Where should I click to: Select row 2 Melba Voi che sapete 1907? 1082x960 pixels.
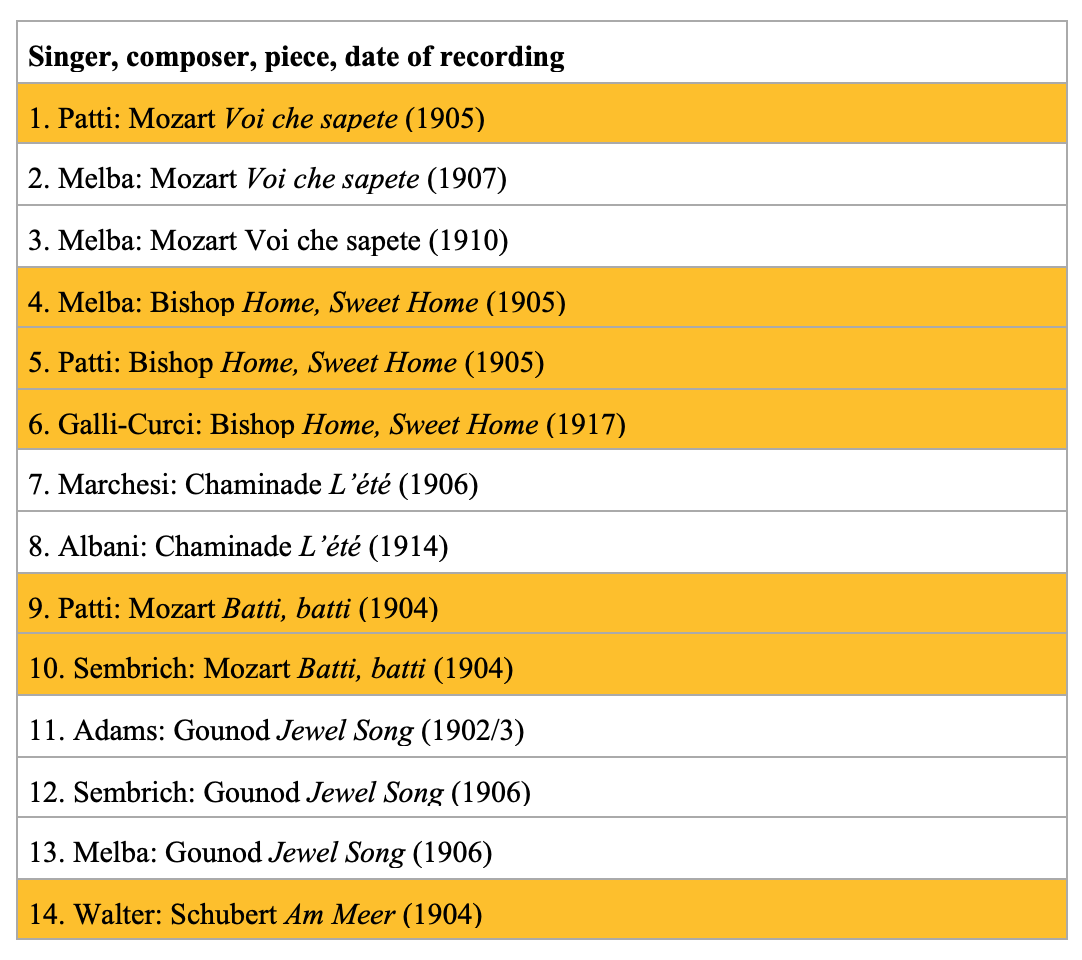pyautogui.click(x=268, y=180)
